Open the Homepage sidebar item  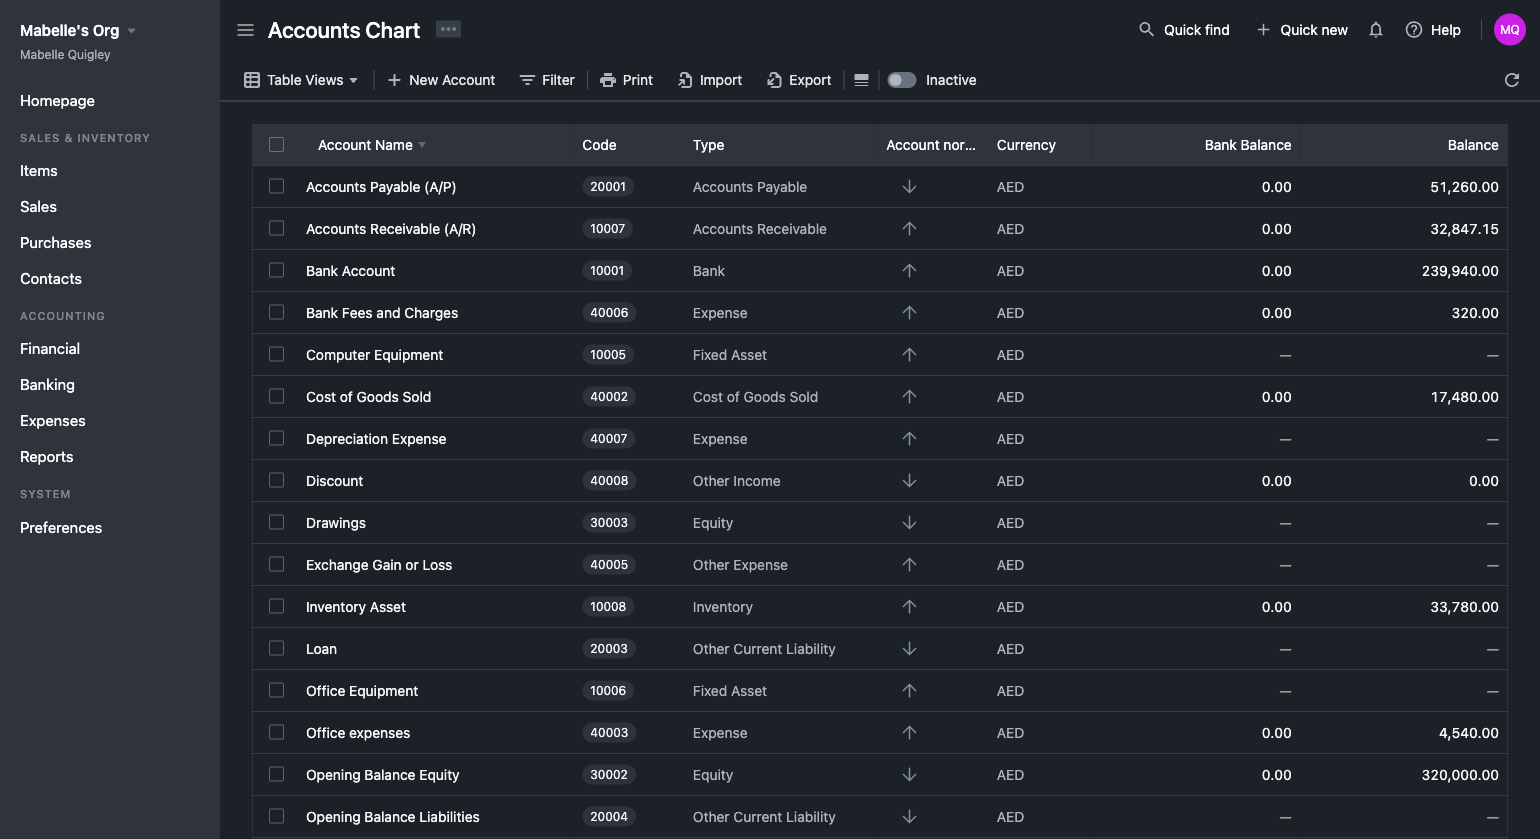[x=57, y=101]
